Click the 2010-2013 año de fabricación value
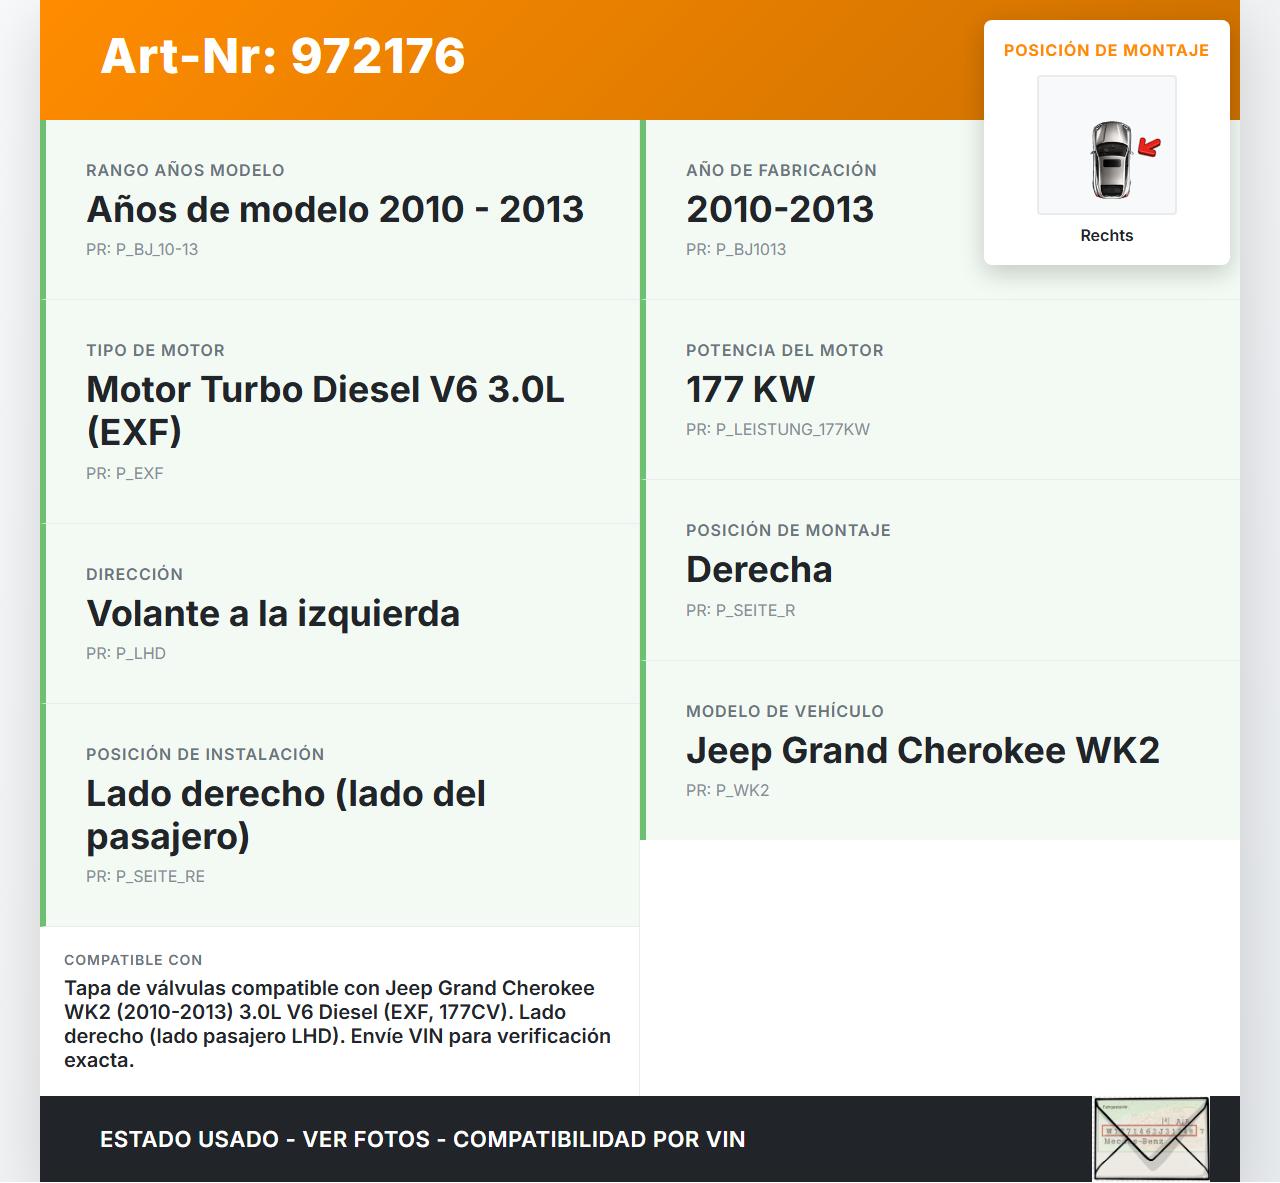Viewport: 1280px width, 1183px height. tap(780, 210)
